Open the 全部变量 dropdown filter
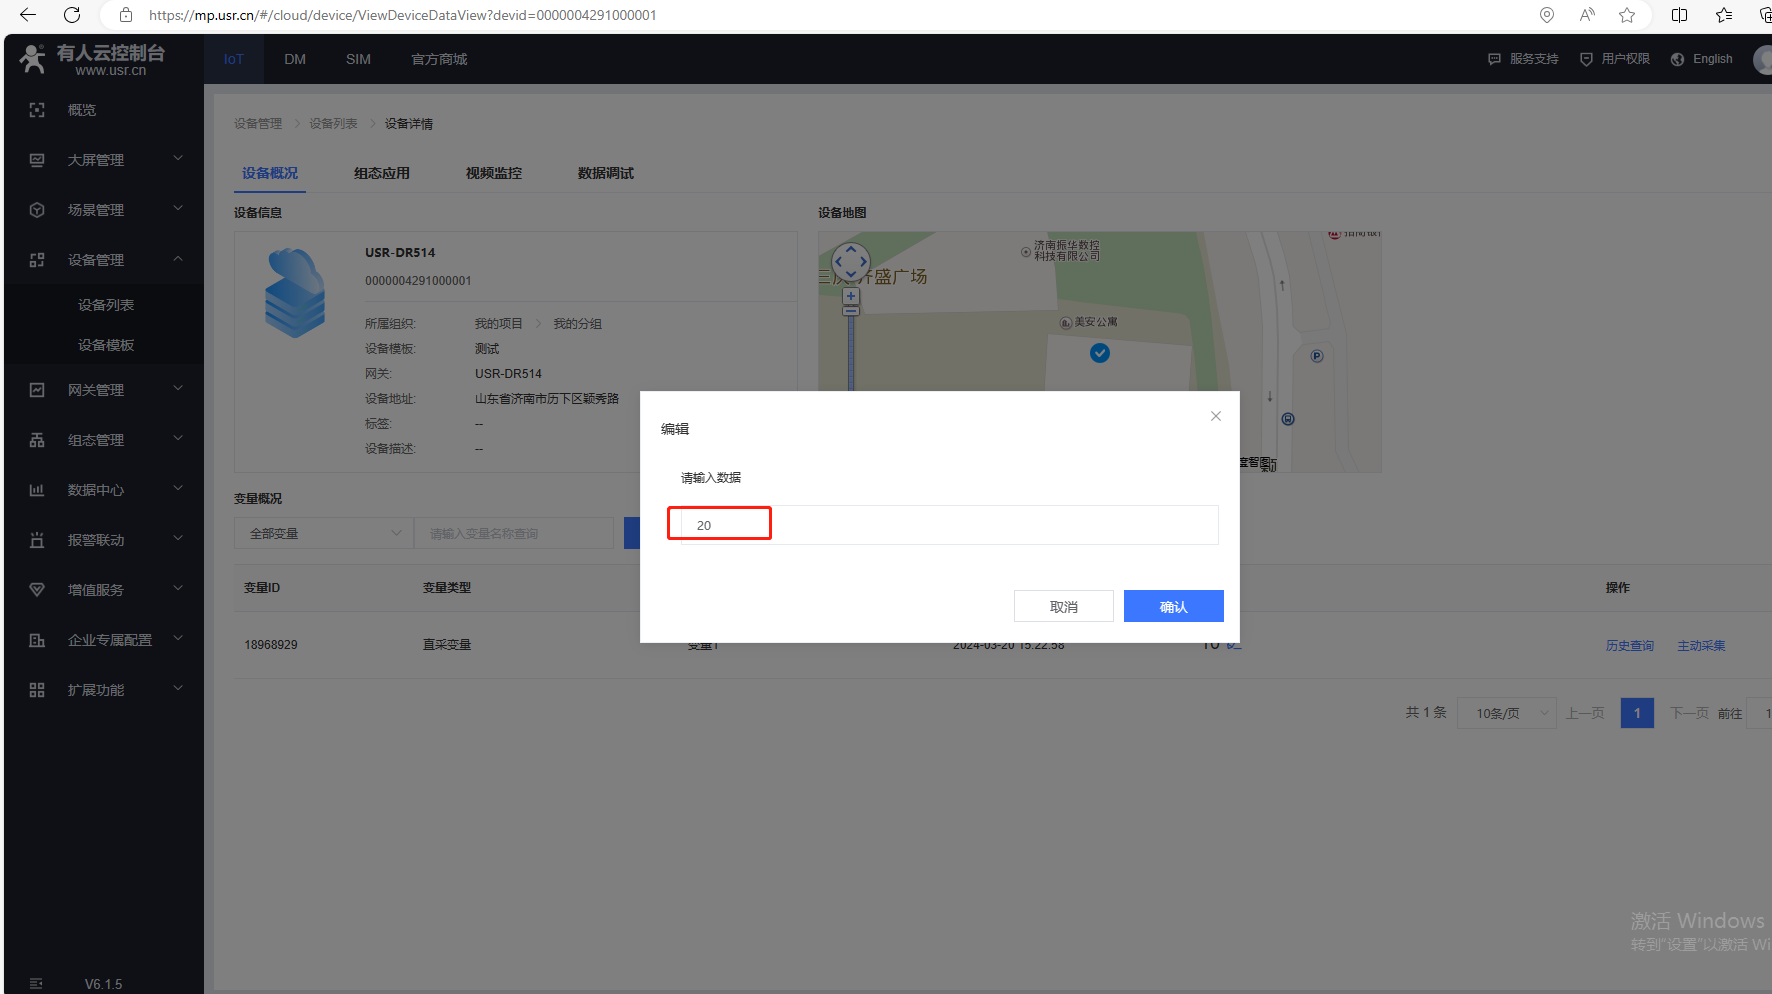Viewport: 1772px width, 994px height. pos(324,533)
